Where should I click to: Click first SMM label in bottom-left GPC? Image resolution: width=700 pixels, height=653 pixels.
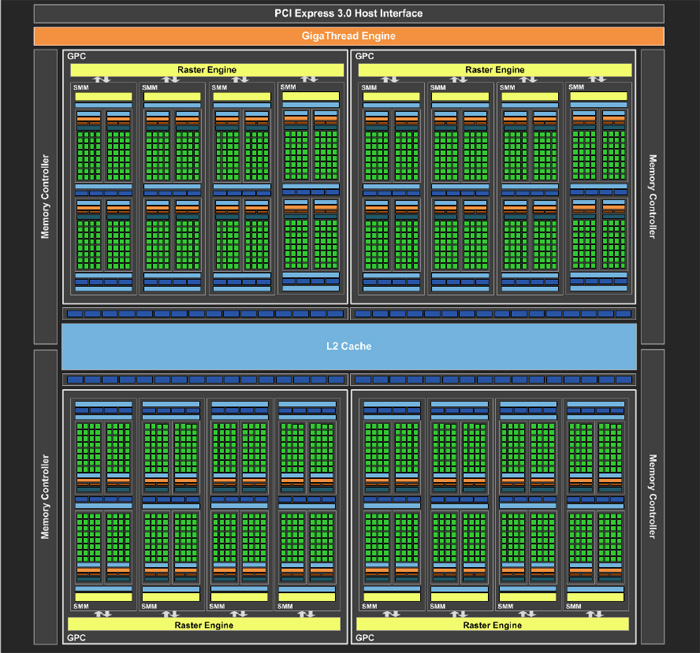coord(80,605)
